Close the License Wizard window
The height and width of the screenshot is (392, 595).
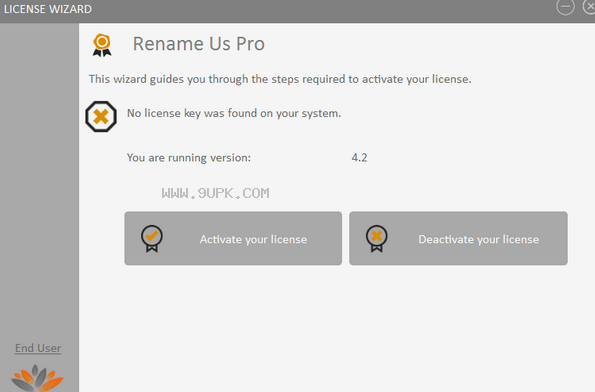click(x=589, y=6)
